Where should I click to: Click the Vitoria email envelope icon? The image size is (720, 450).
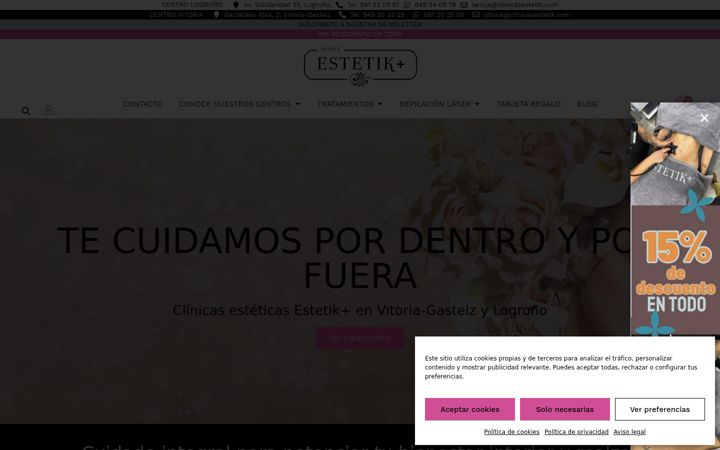tap(476, 15)
